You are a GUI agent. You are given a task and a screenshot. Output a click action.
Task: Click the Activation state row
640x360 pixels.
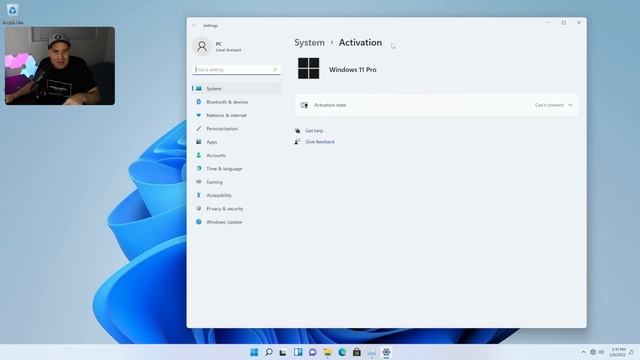coord(436,105)
